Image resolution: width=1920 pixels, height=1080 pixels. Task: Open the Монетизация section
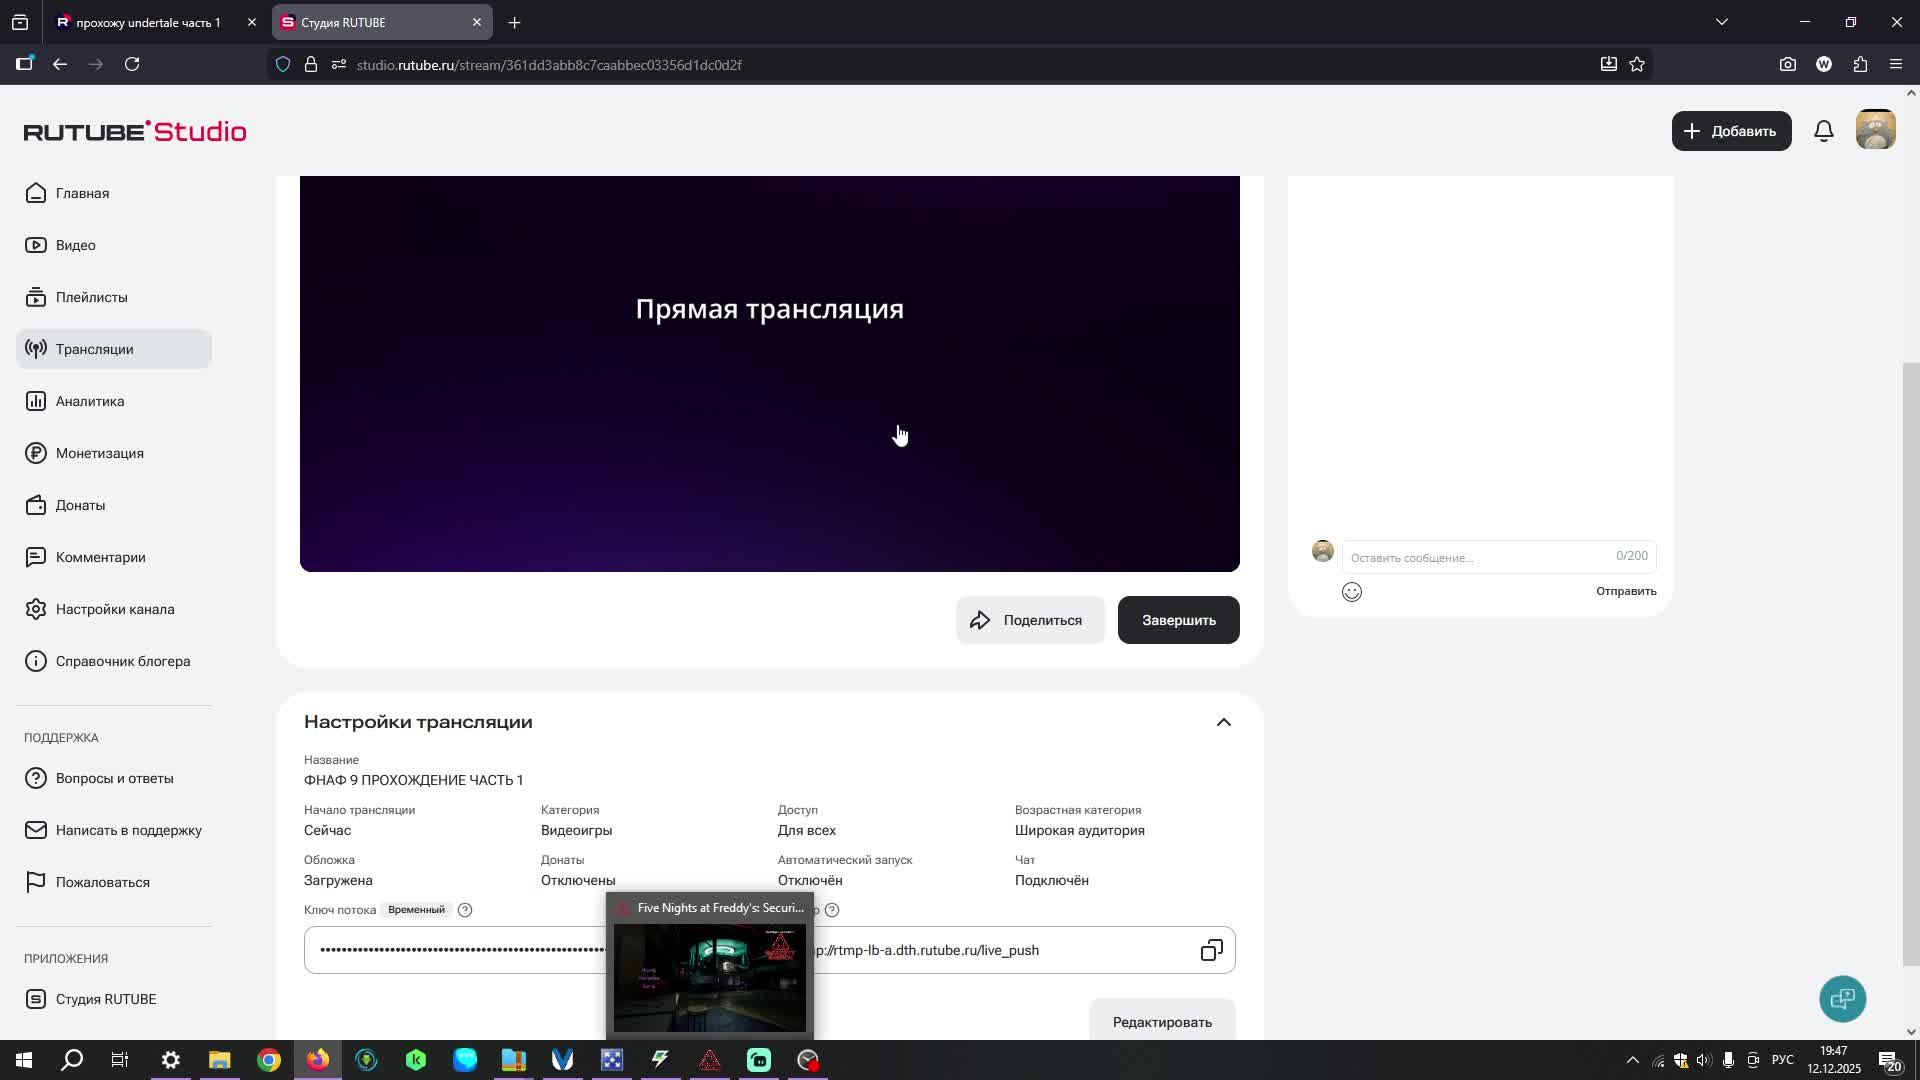(x=99, y=453)
